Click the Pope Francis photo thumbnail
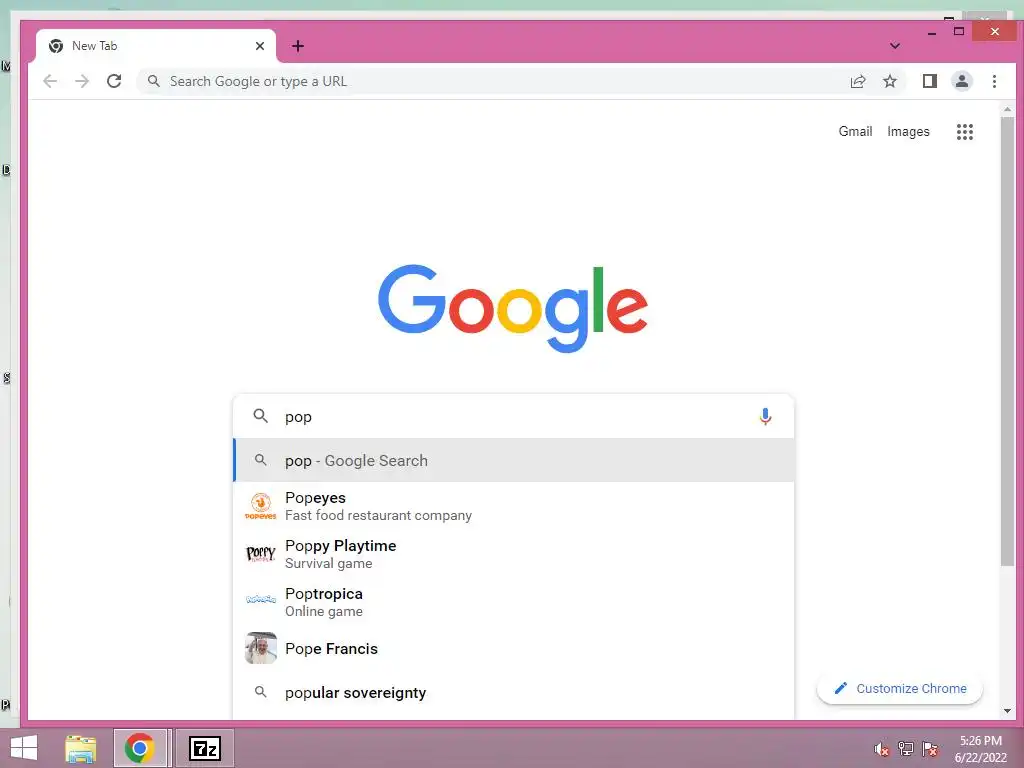 [x=261, y=648]
